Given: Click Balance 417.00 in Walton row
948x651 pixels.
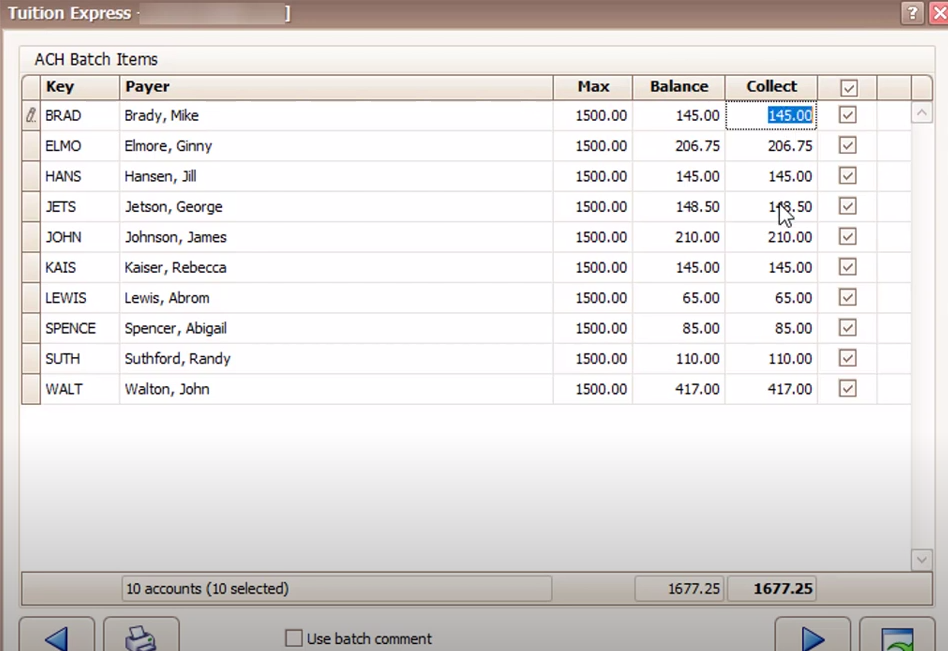Looking at the screenshot, I should 698,389.
